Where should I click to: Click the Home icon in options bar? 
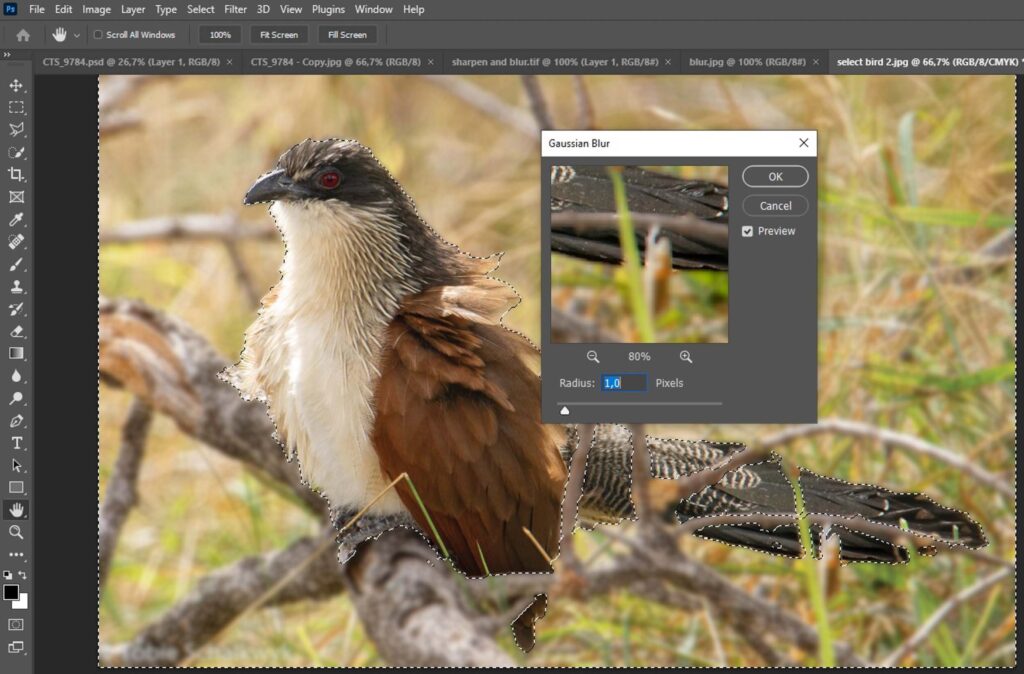pos(23,35)
